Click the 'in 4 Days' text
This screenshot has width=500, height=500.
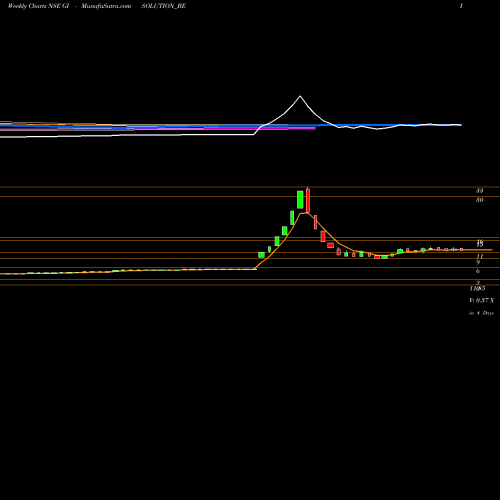[481, 313]
